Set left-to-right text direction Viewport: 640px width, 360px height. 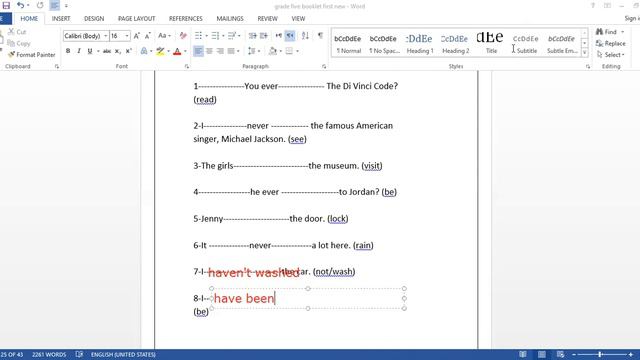click(279, 36)
